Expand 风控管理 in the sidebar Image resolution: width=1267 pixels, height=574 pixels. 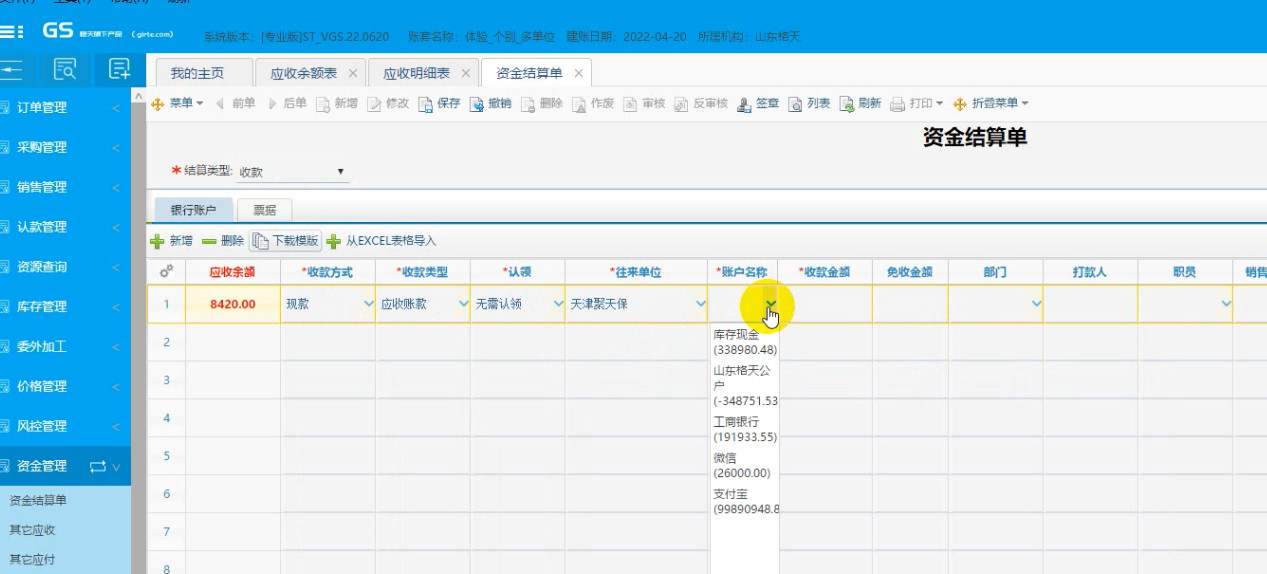pyautogui.click(x=65, y=426)
